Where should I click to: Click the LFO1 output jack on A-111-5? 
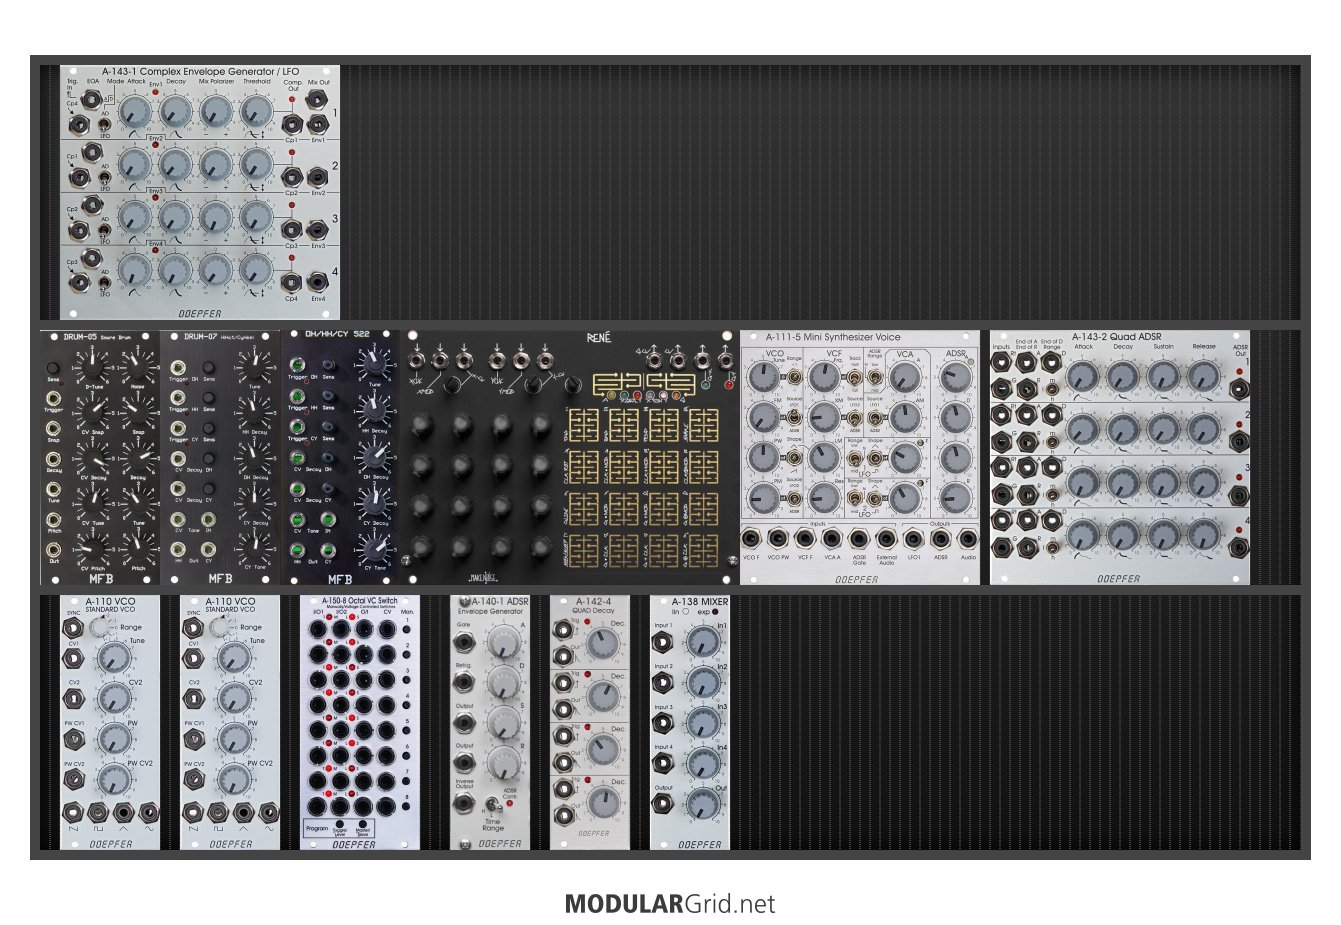tap(913, 539)
